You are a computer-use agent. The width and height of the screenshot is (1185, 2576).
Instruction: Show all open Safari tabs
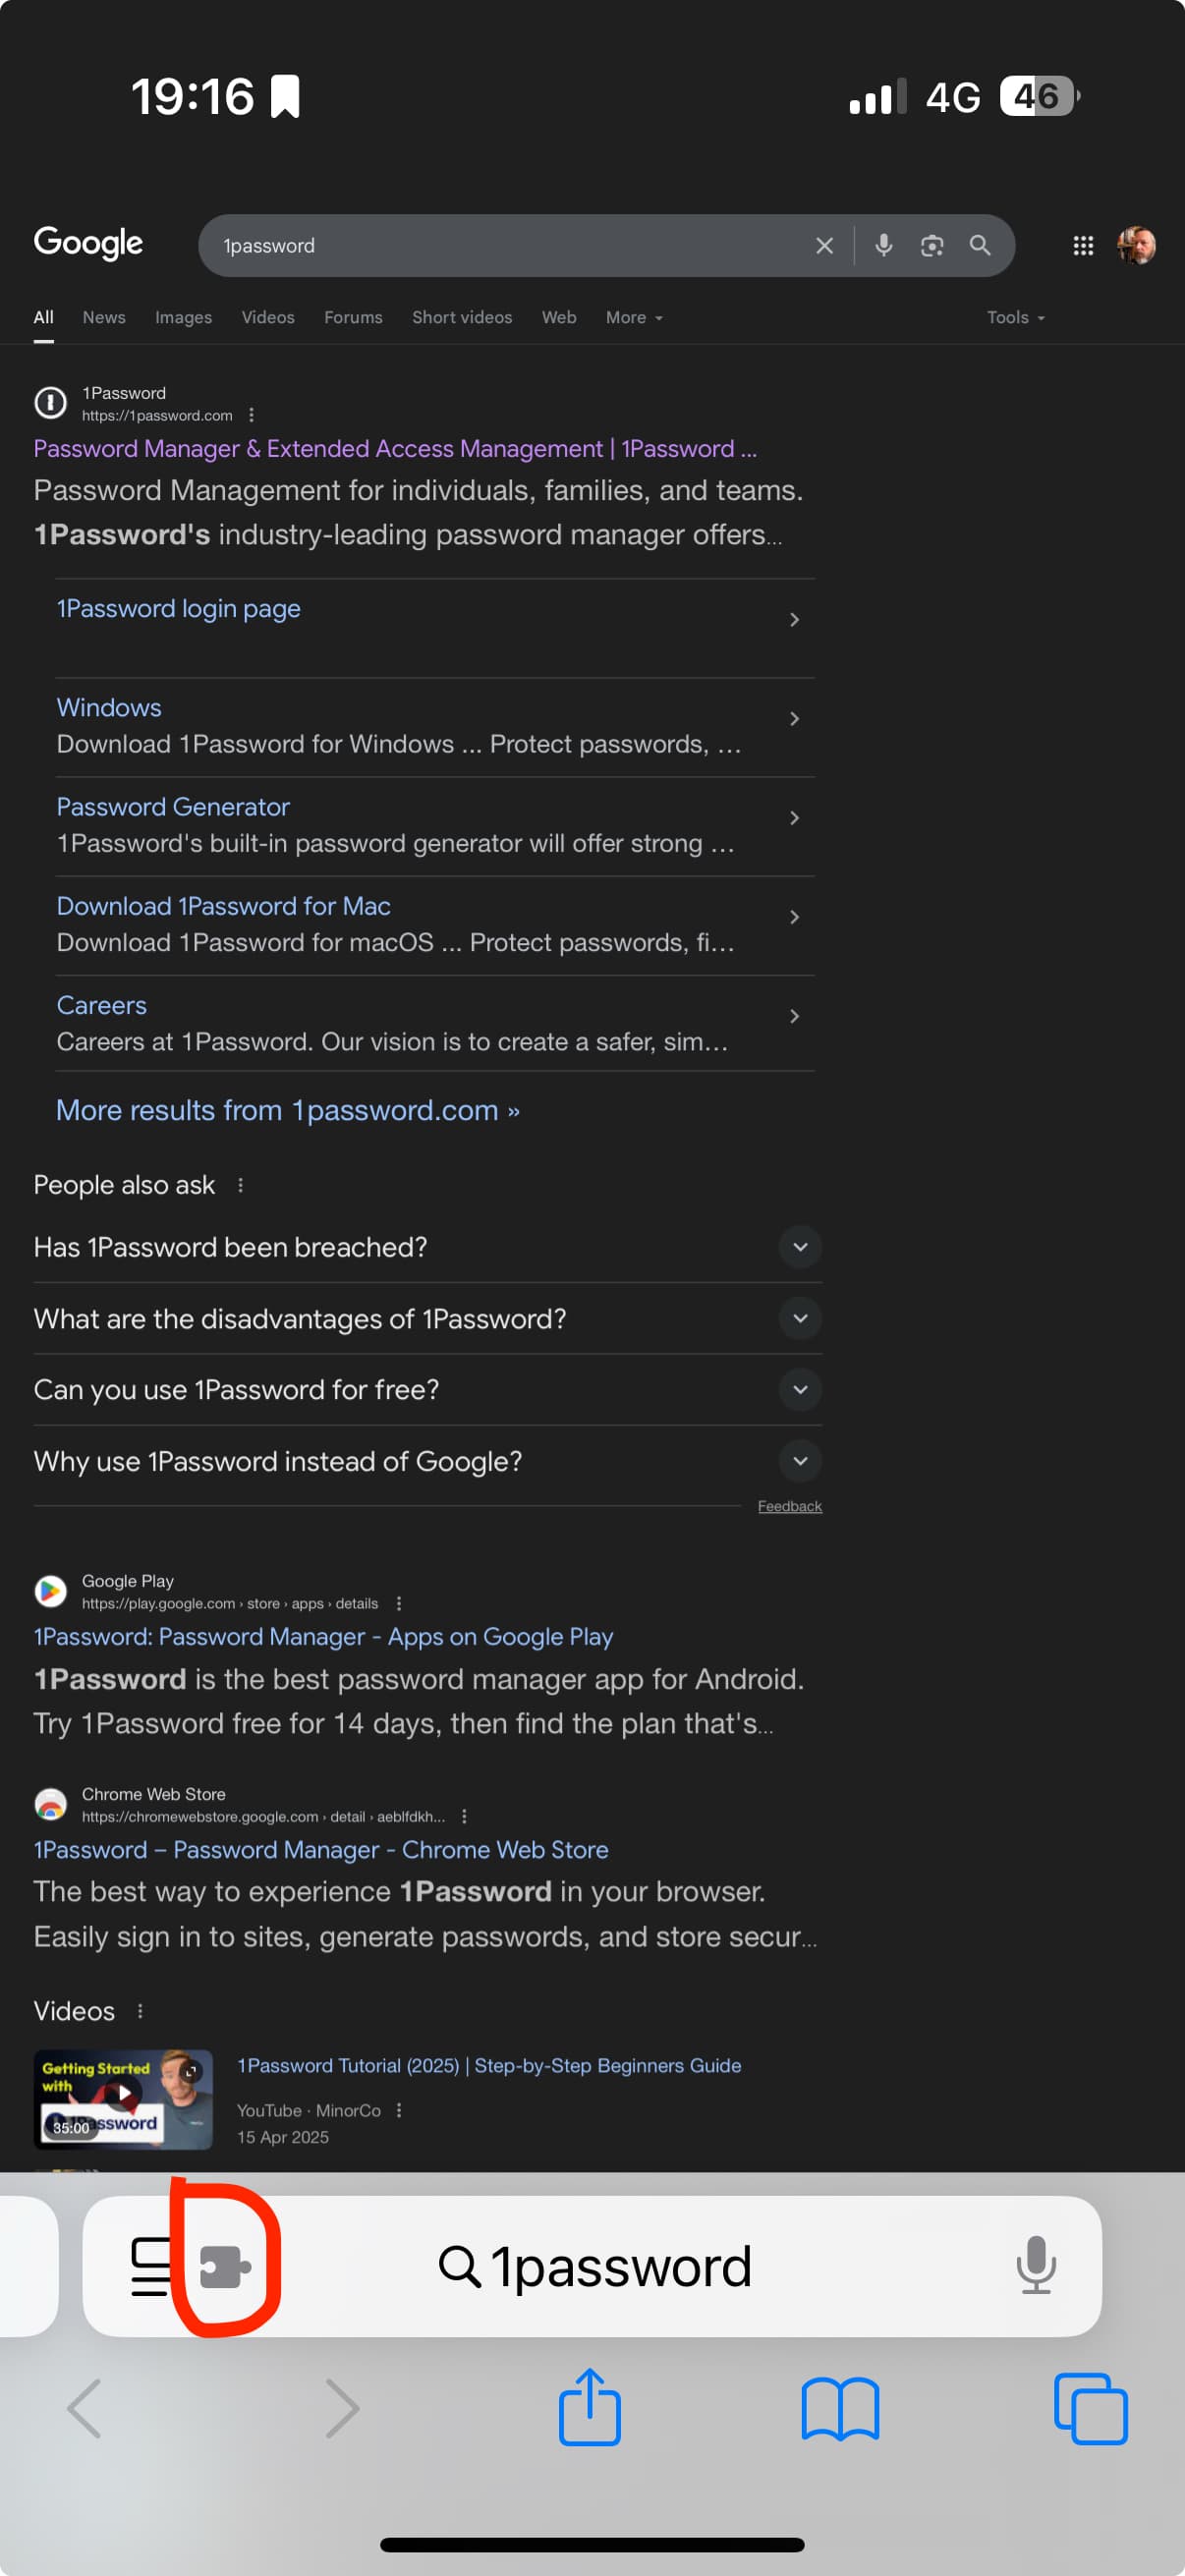[1091, 2409]
